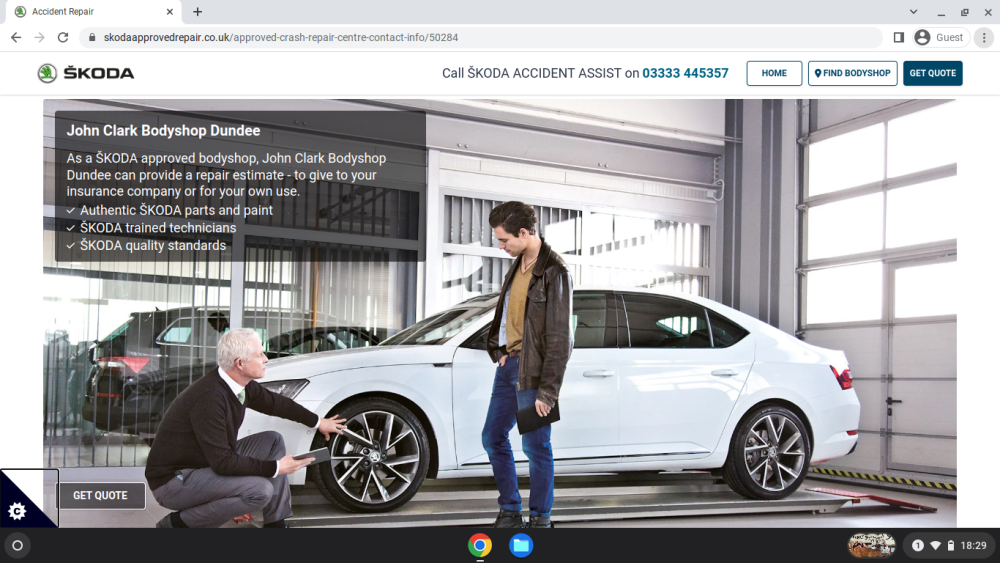This screenshot has height=563, width=1000.
Task: Call the 03333 445357 phone number link
Action: pos(685,73)
